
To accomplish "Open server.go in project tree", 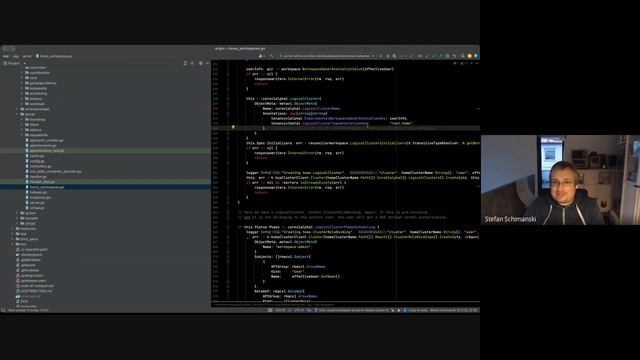I will coord(36,202).
